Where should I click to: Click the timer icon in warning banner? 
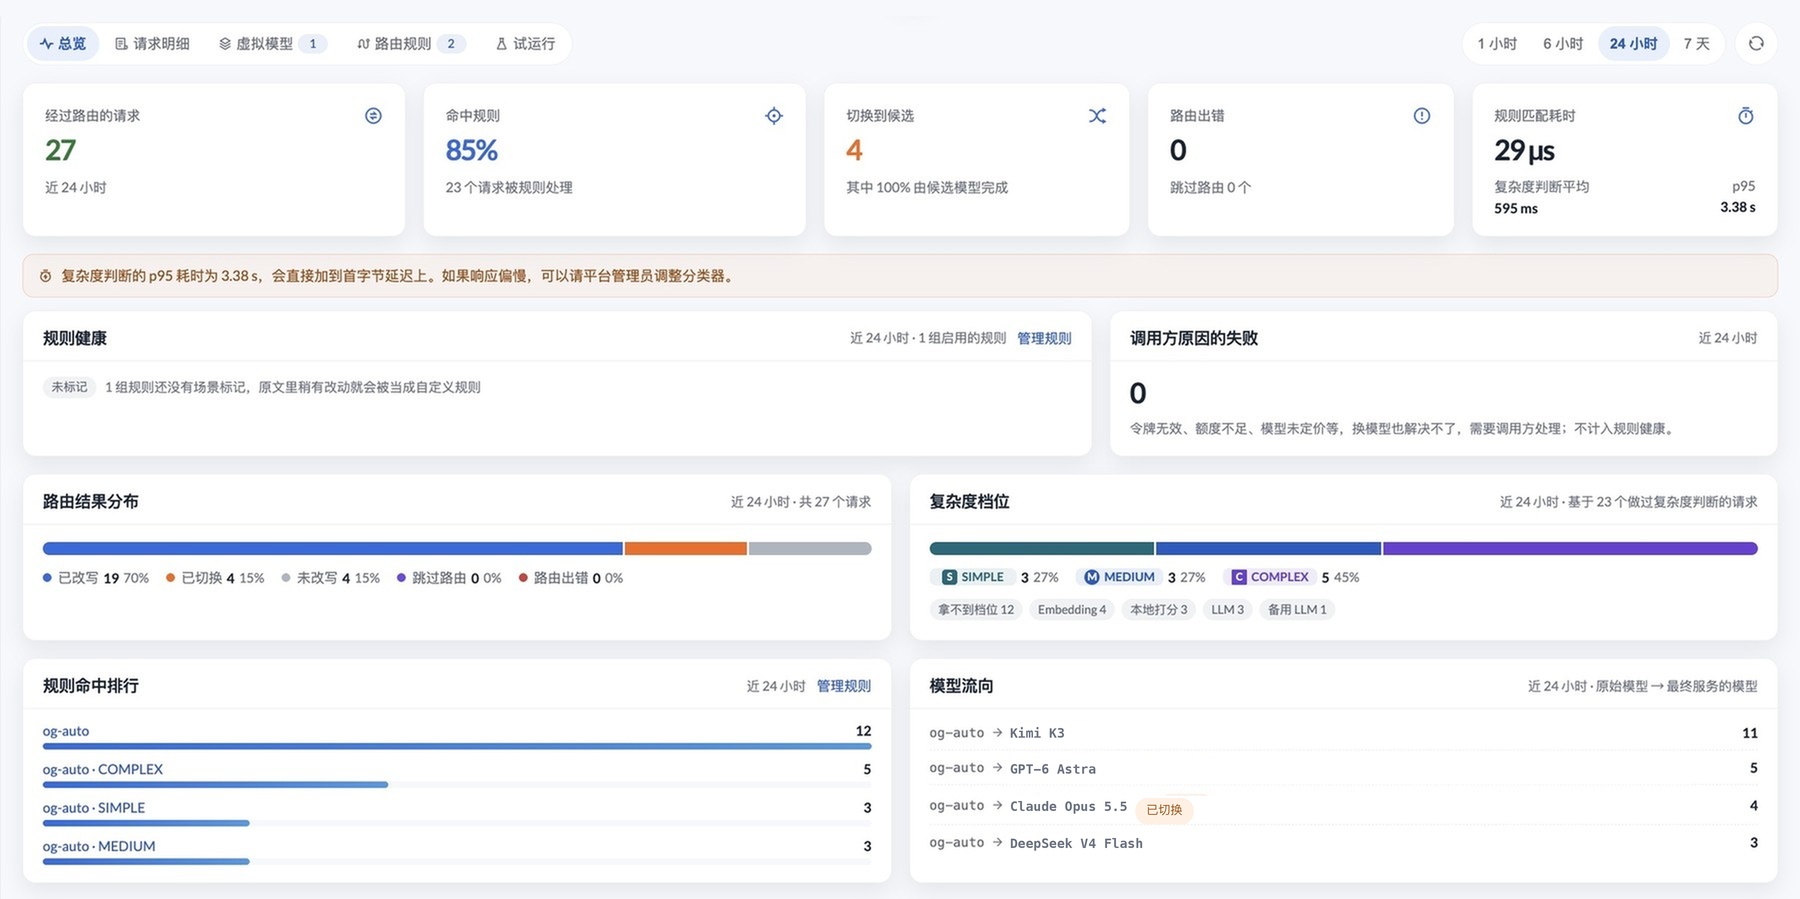point(45,276)
